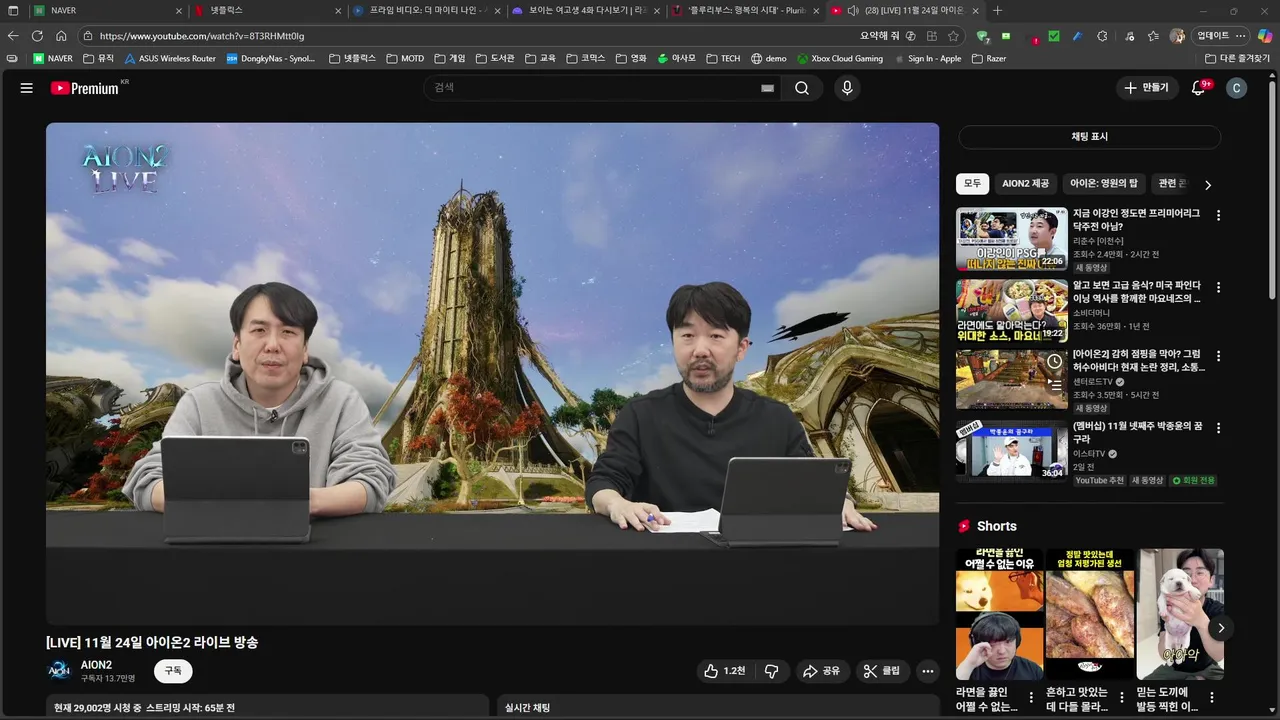Click the search magnifier button
The image size is (1280, 720).
pyautogui.click(x=802, y=88)
